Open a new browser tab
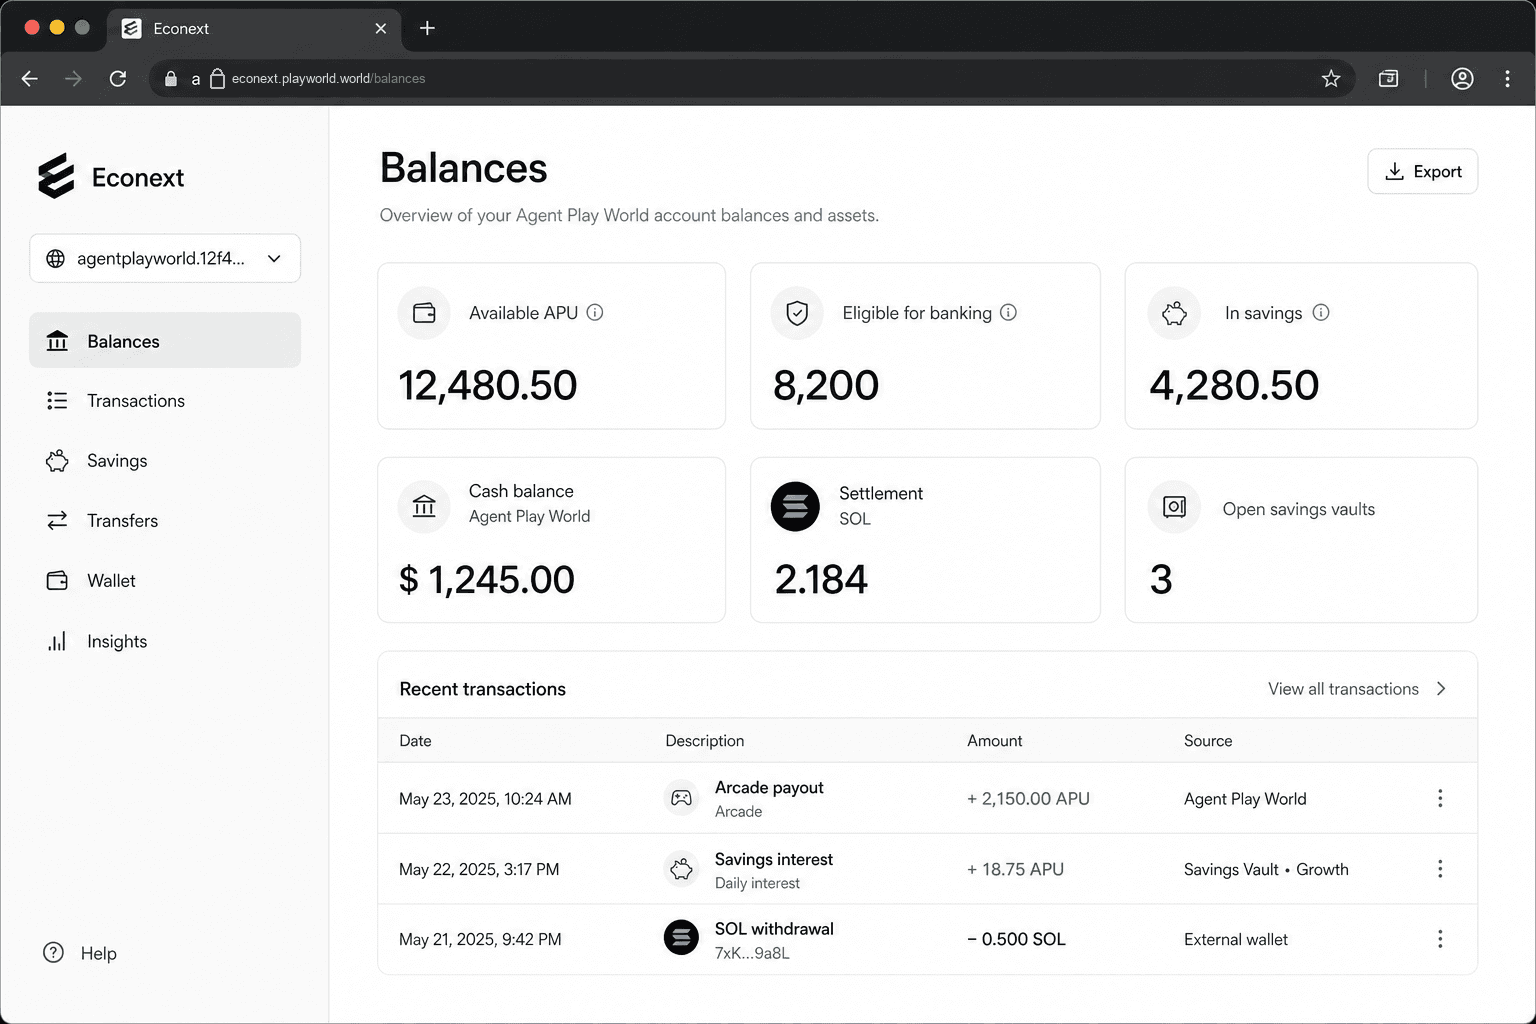The width and height of the screenshot is (1536, 1024). pyautogui.click(x=427, y=28)
